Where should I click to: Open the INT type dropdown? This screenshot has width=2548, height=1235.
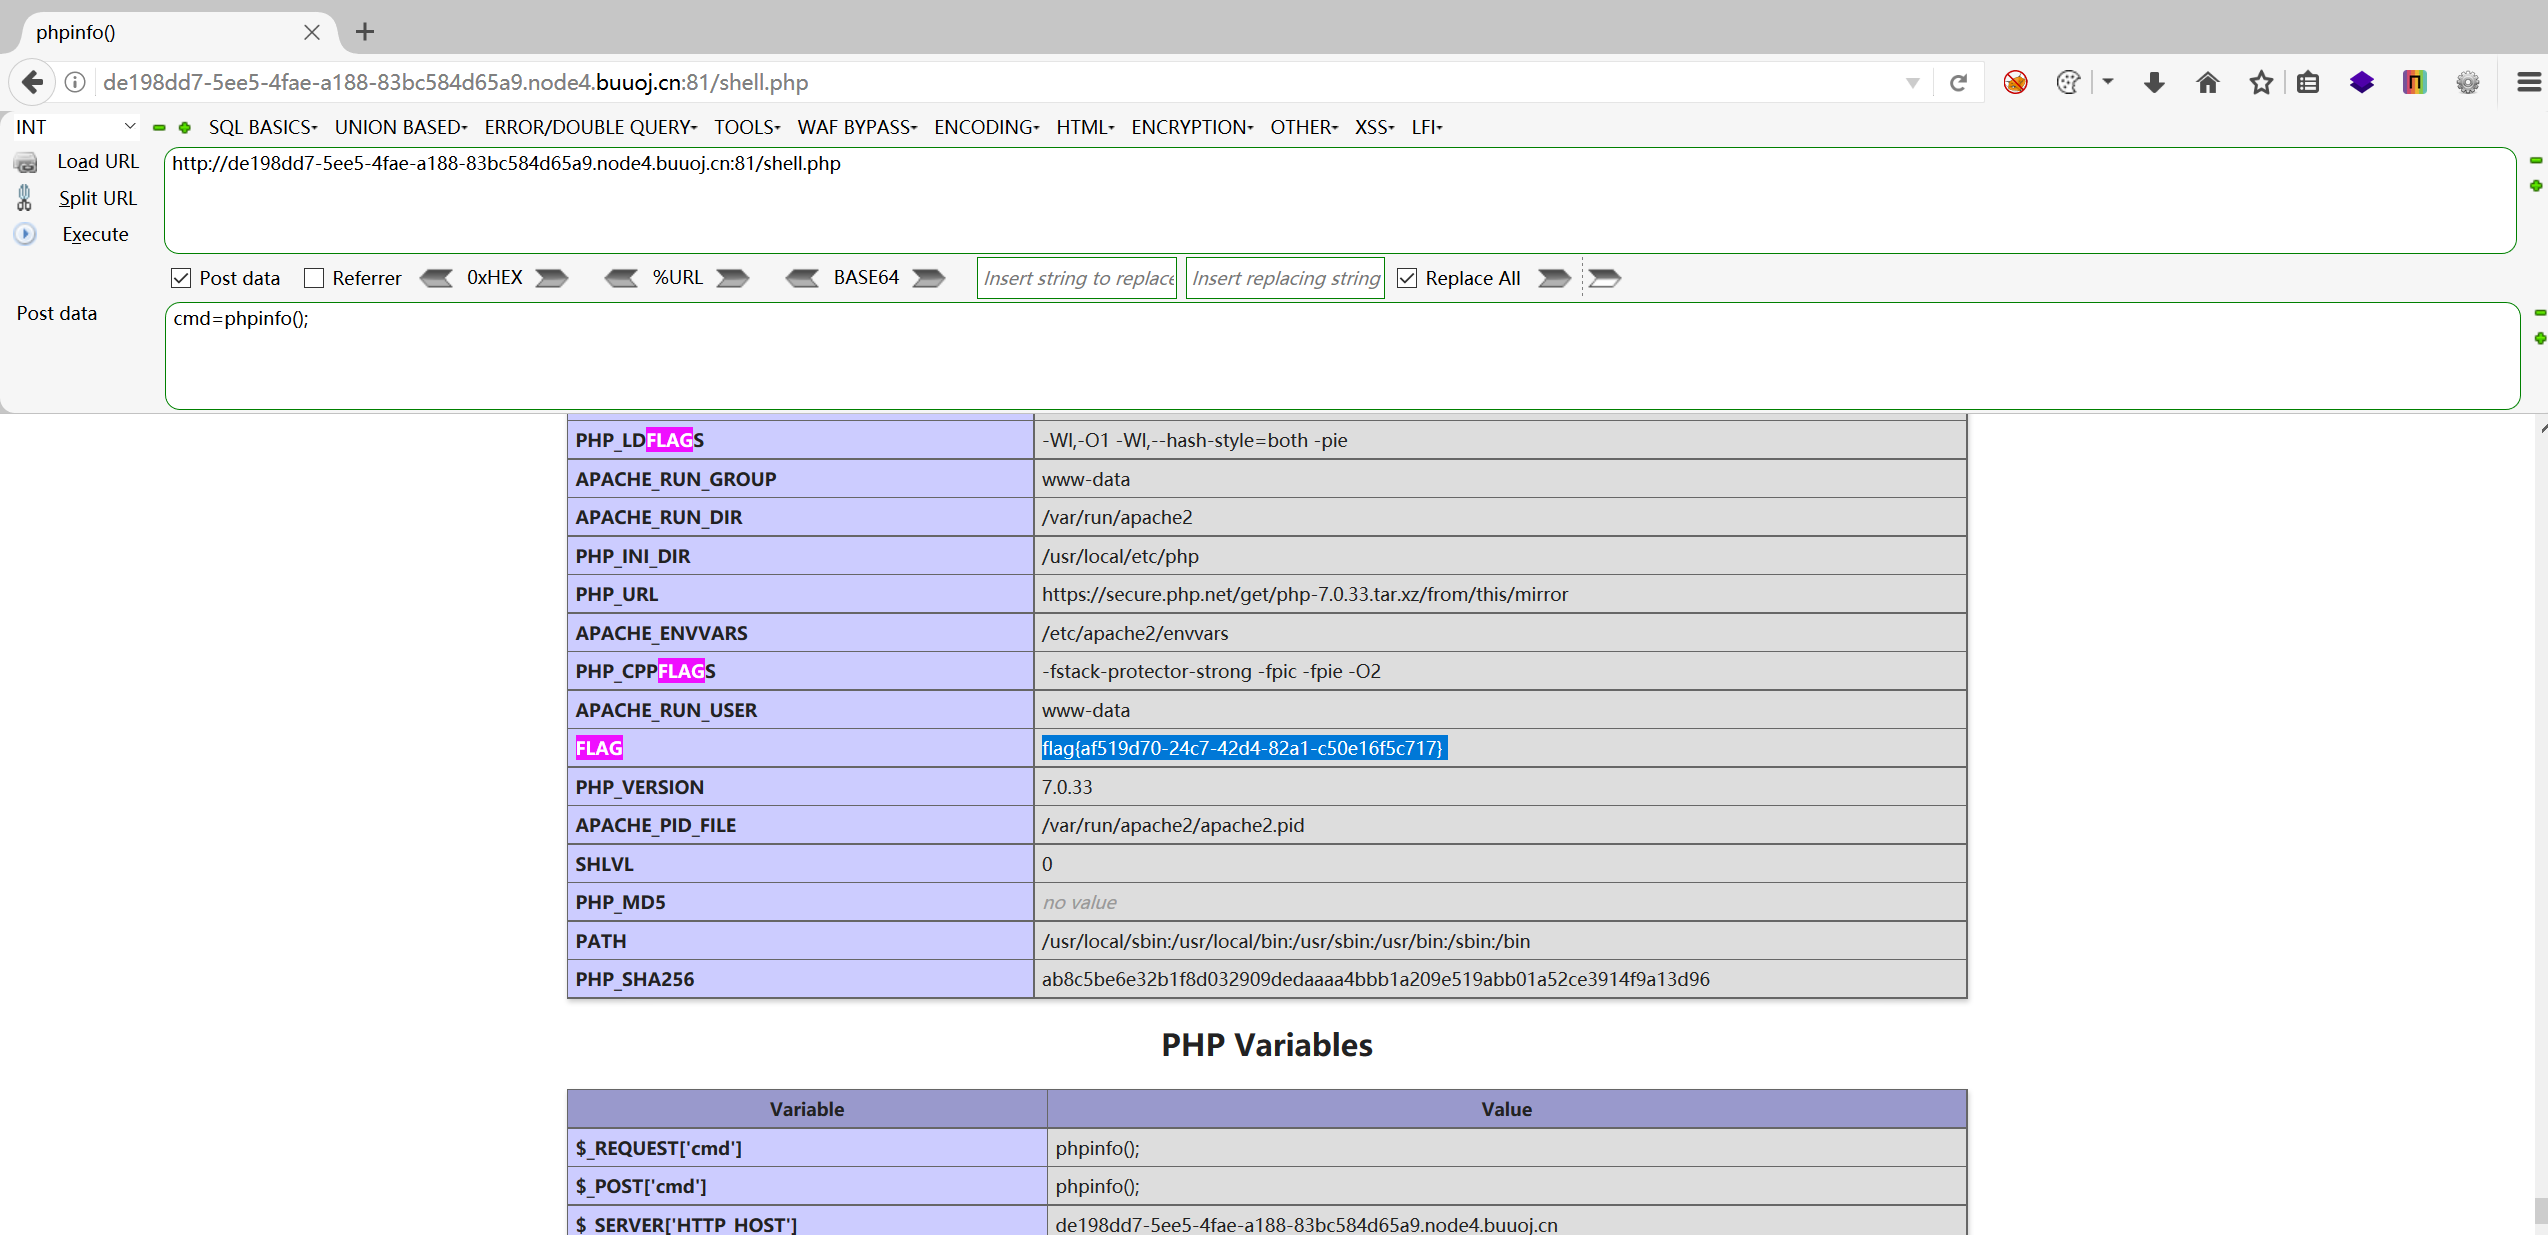pyautogui.click(x=75, y=127)
